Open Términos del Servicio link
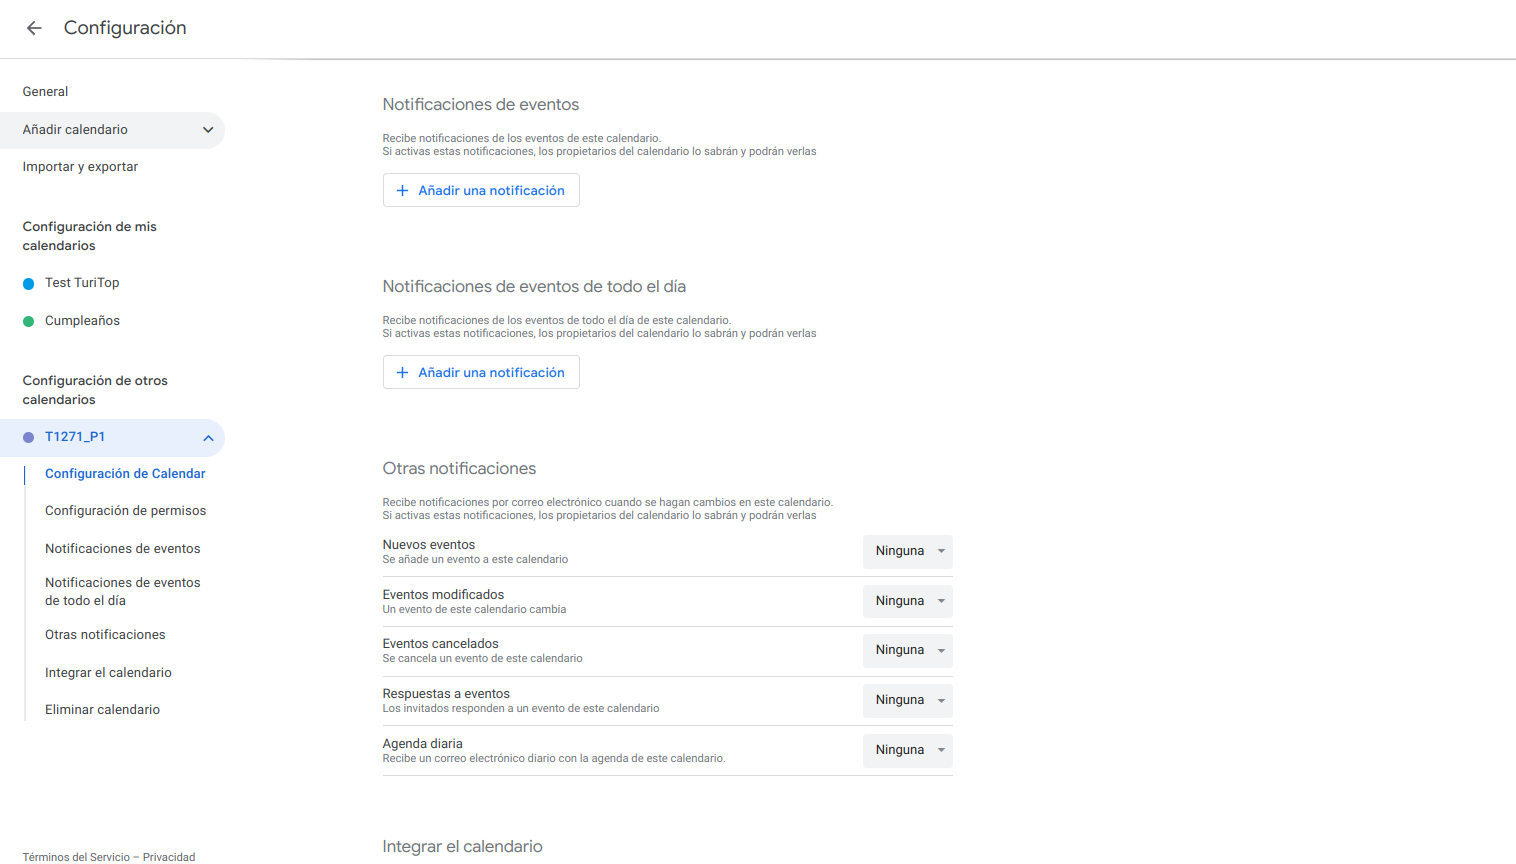This screenshot has width=1516, height=864. coord(76,857)
